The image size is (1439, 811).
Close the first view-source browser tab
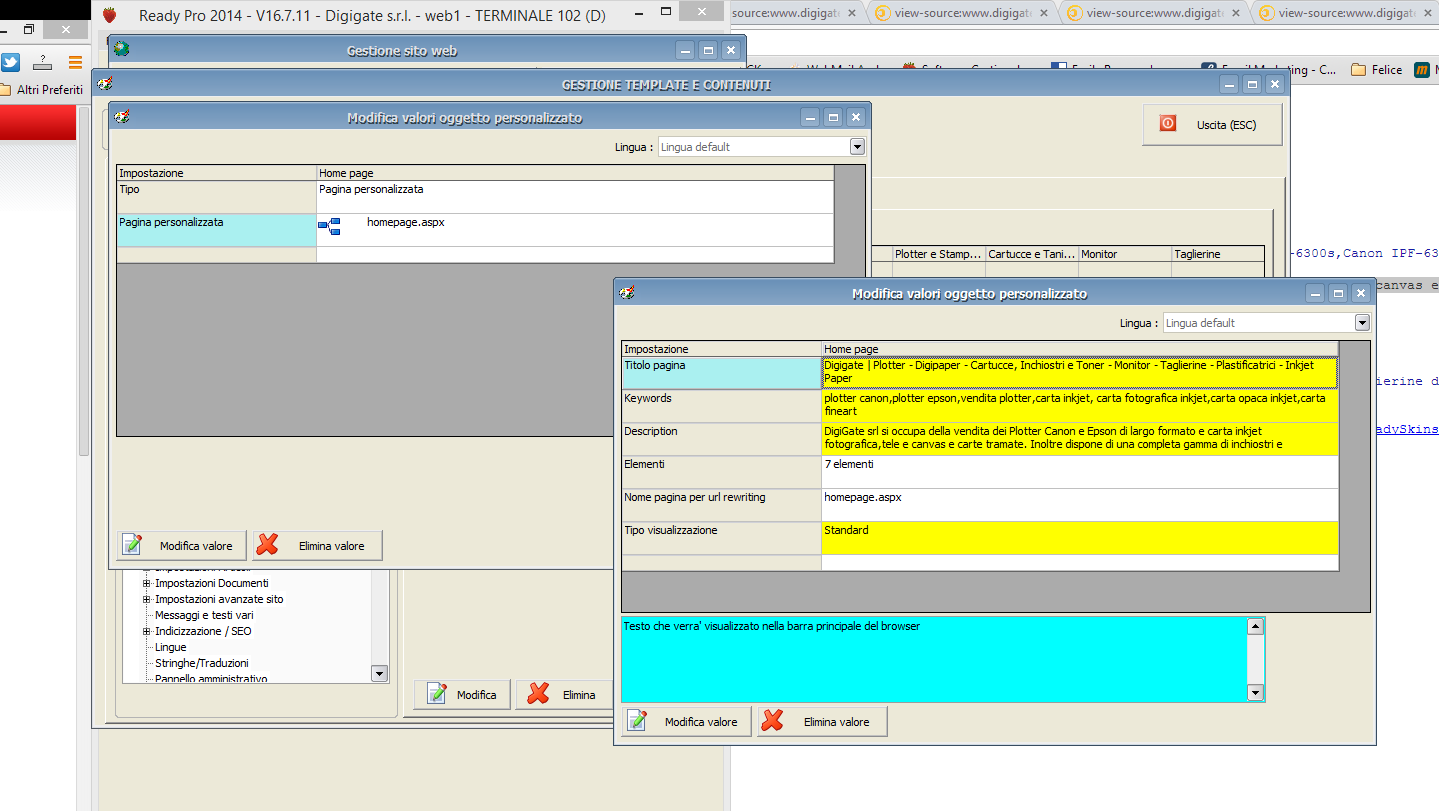click(850, 14)
